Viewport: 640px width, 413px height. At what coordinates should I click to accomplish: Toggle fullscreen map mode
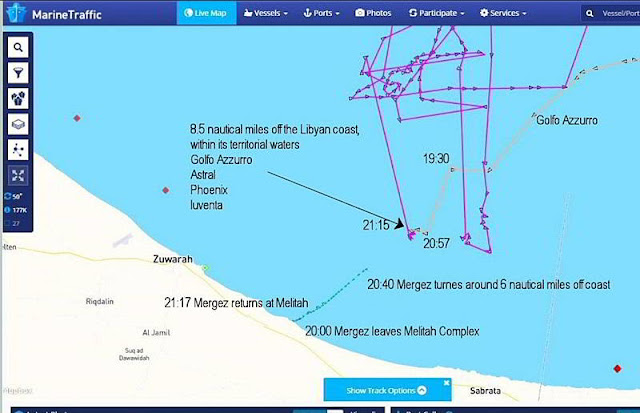pos(18,175)
